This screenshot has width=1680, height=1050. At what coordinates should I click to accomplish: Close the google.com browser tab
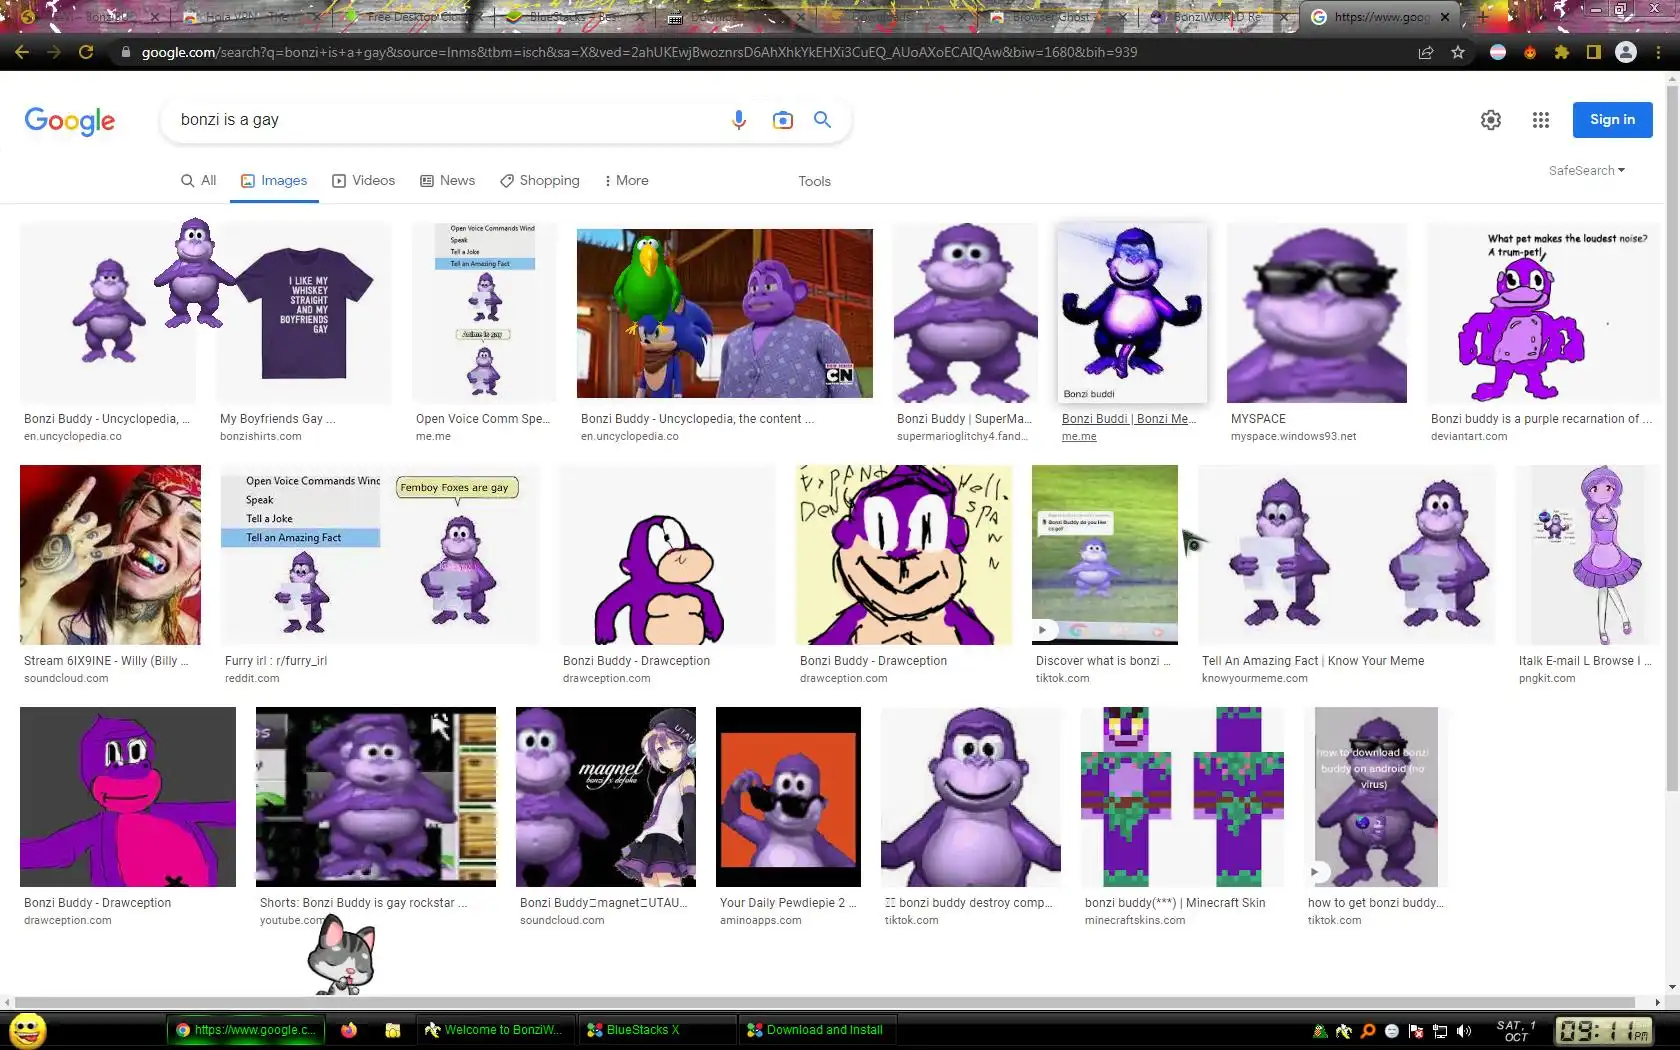click(1445, 17)
